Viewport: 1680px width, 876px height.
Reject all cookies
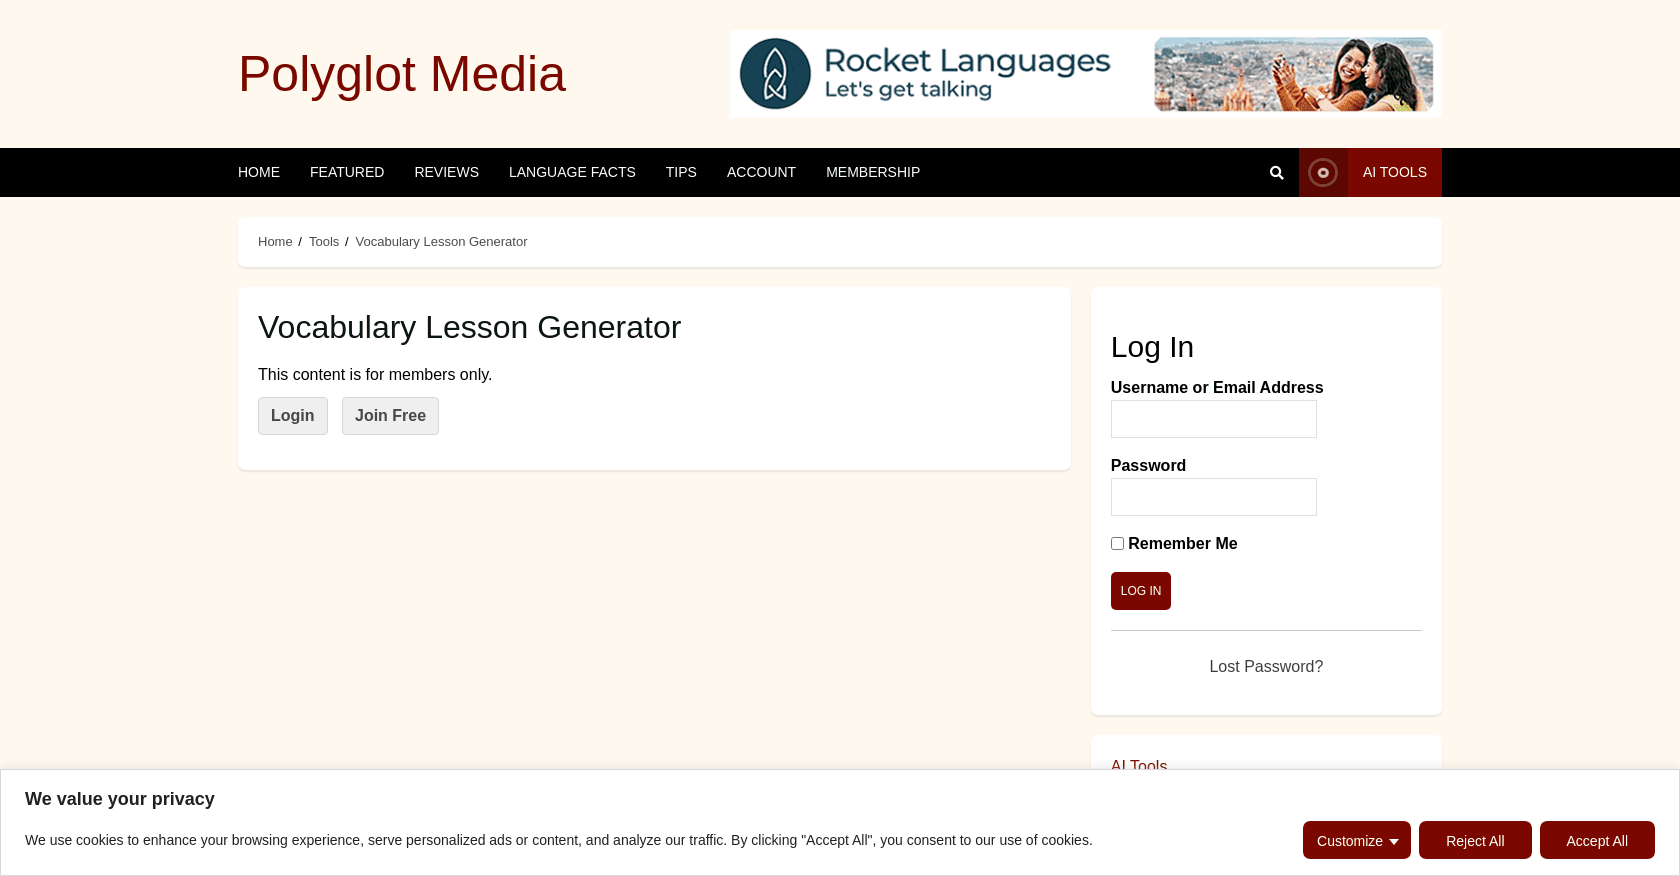(x=1475, y=841)
